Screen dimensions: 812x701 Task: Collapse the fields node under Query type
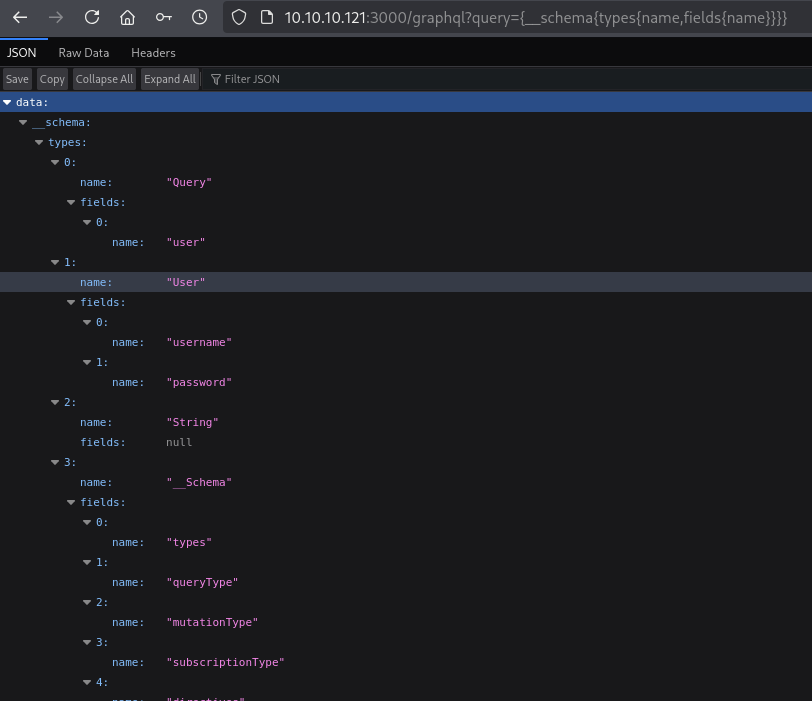(71, 202)
